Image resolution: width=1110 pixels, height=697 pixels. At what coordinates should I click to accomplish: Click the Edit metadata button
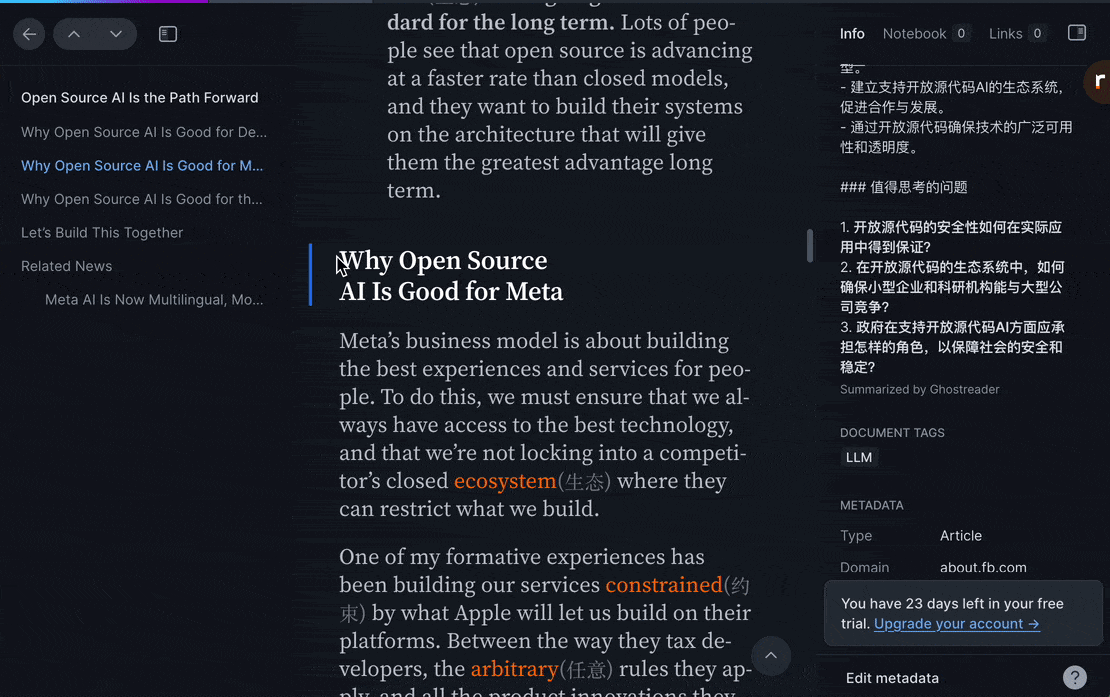[x=892, y=678]
